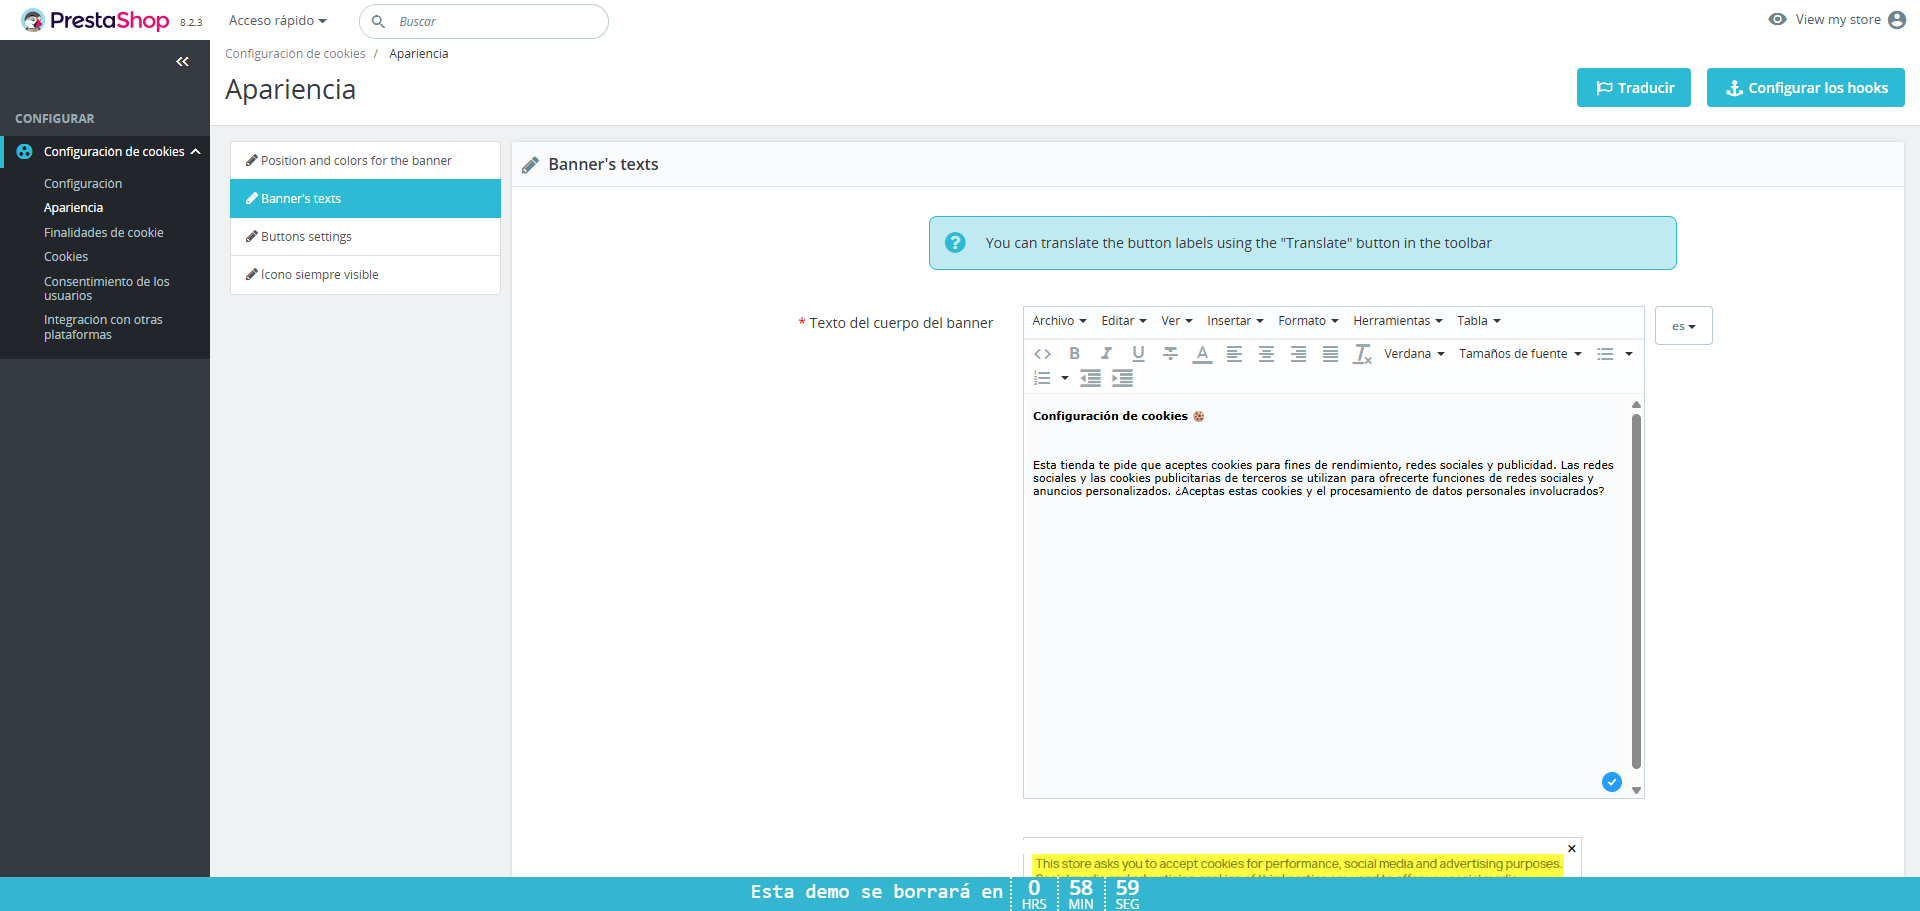Open Consentimiento de los usuarios in sidebar
The height and width of the screenshot is (911, 1920).
[x=107, y=289]
